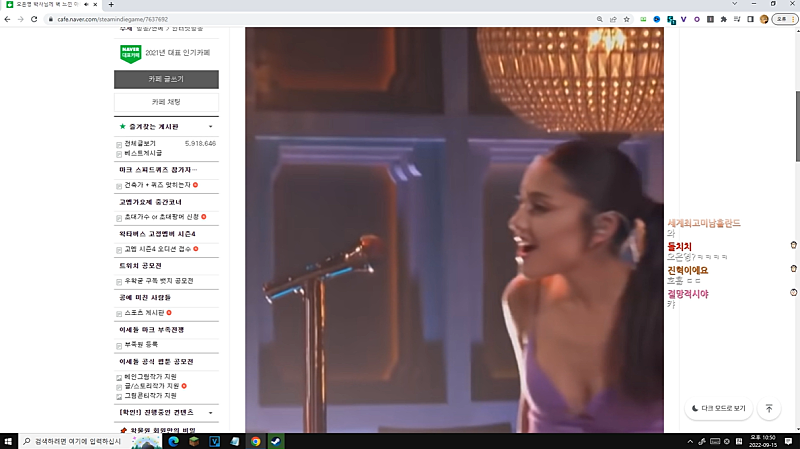This screenshot has height=449, width=800.
Task: Click the share page icon
Action: 613,19
